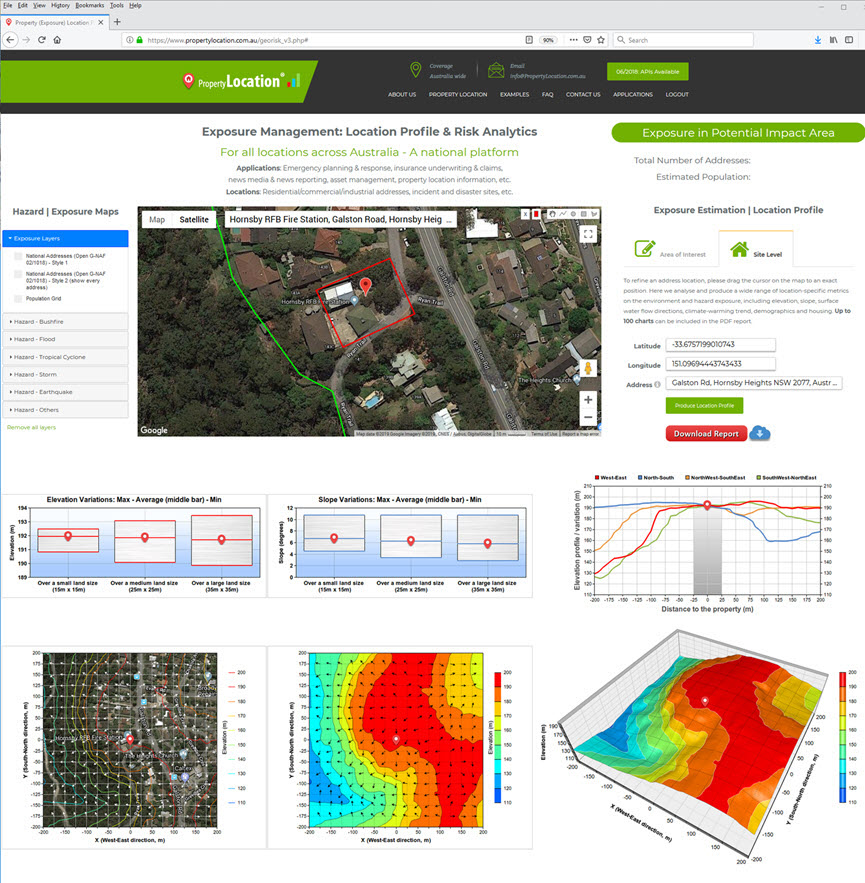Click the Longitude input field
This screenshot has width=865, height=883.
(x=720, y=364)
